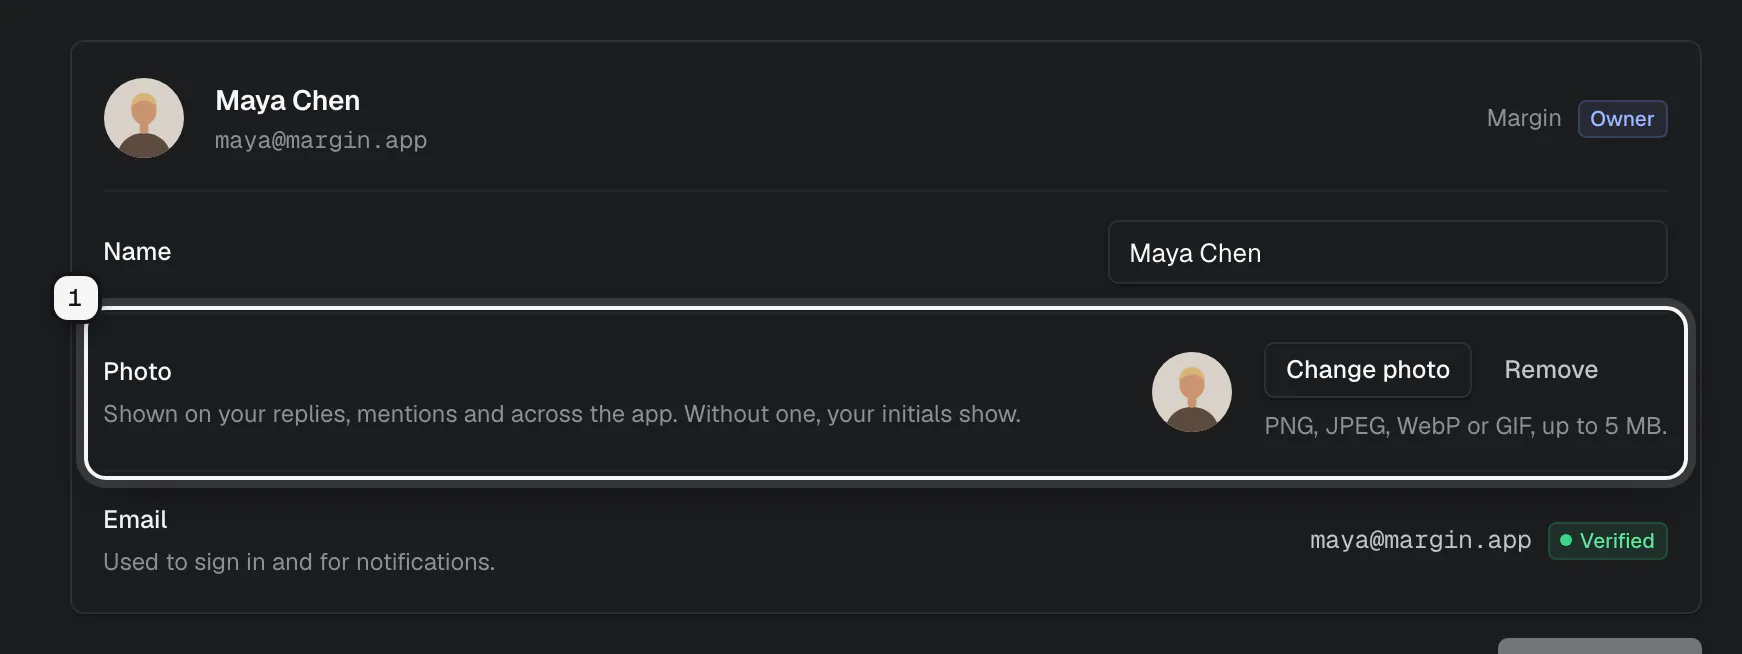Click the partially visible button at bottom right

[x=1599, y=646]
